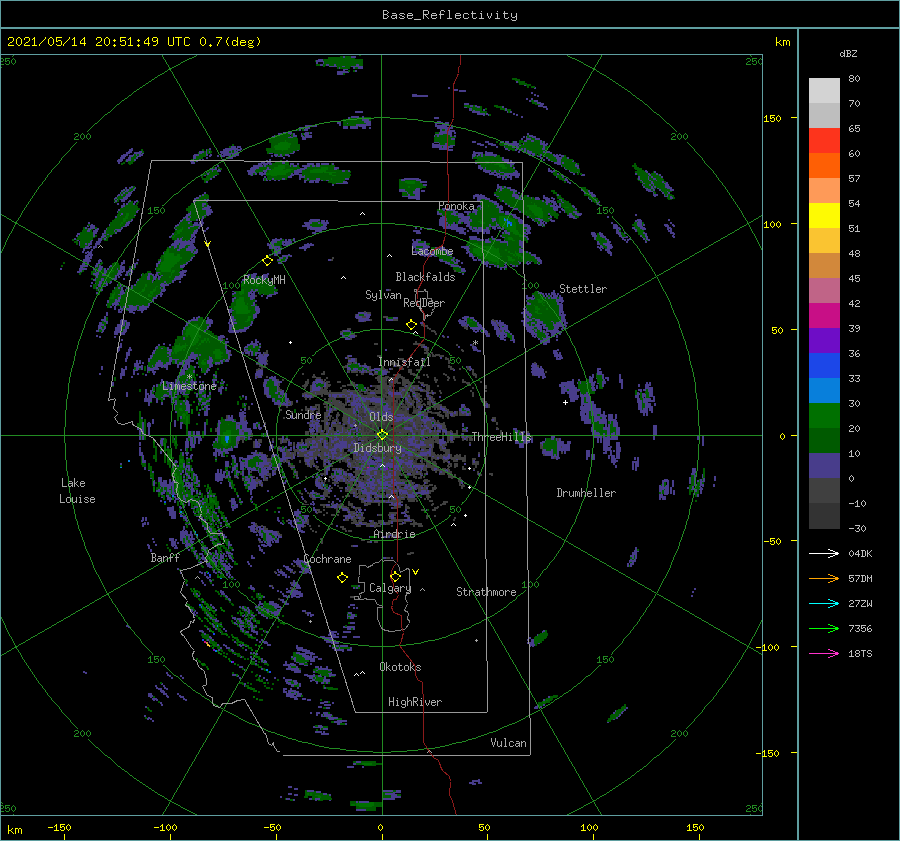Select the slate 0-10 dBZ swatch
Viewport: 900px width, 841px height.
[824, 466]
